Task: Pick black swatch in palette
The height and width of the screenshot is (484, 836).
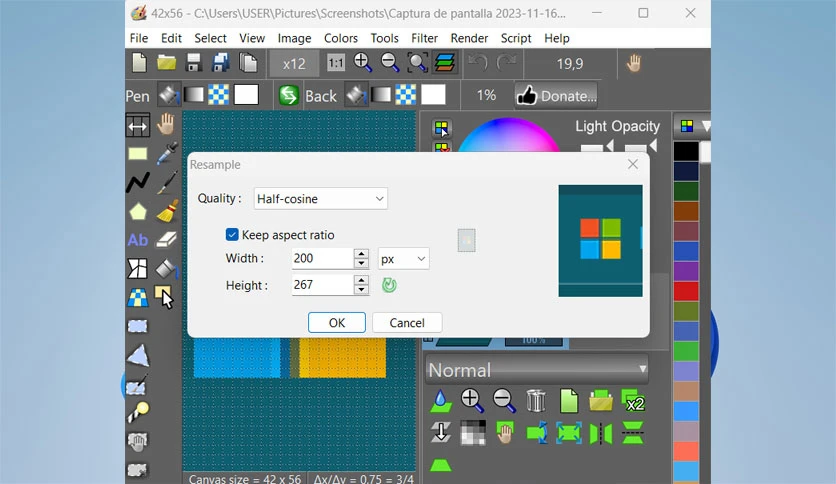Action: click(686, 151)
